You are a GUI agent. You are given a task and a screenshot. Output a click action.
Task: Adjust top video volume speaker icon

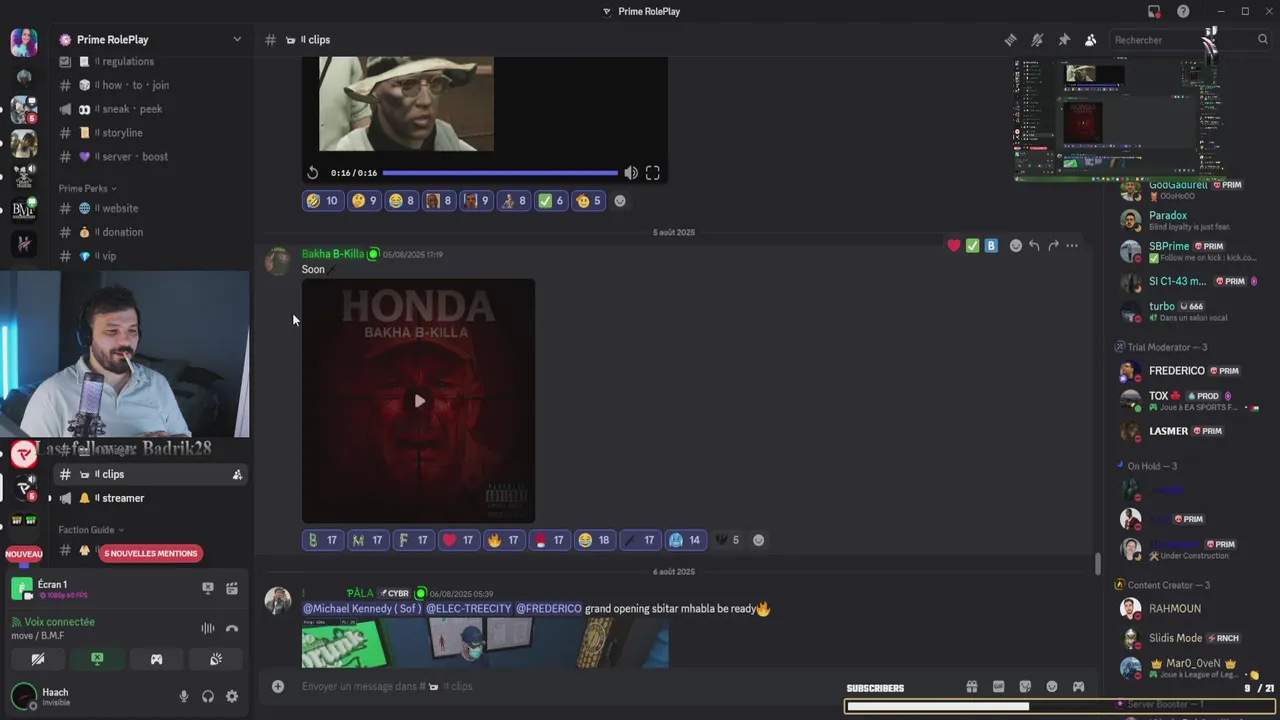(x=631, y=173)
